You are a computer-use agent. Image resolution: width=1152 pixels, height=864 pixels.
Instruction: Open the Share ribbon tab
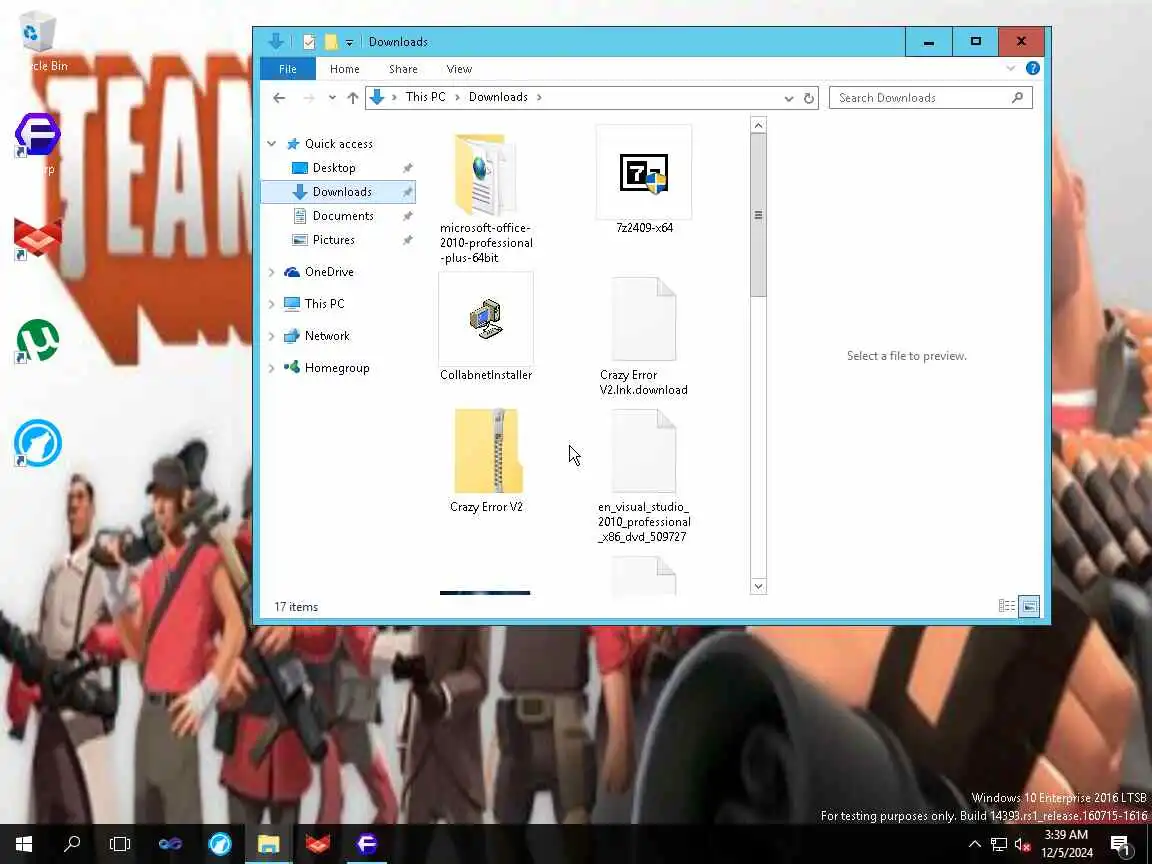pos(403,69)
